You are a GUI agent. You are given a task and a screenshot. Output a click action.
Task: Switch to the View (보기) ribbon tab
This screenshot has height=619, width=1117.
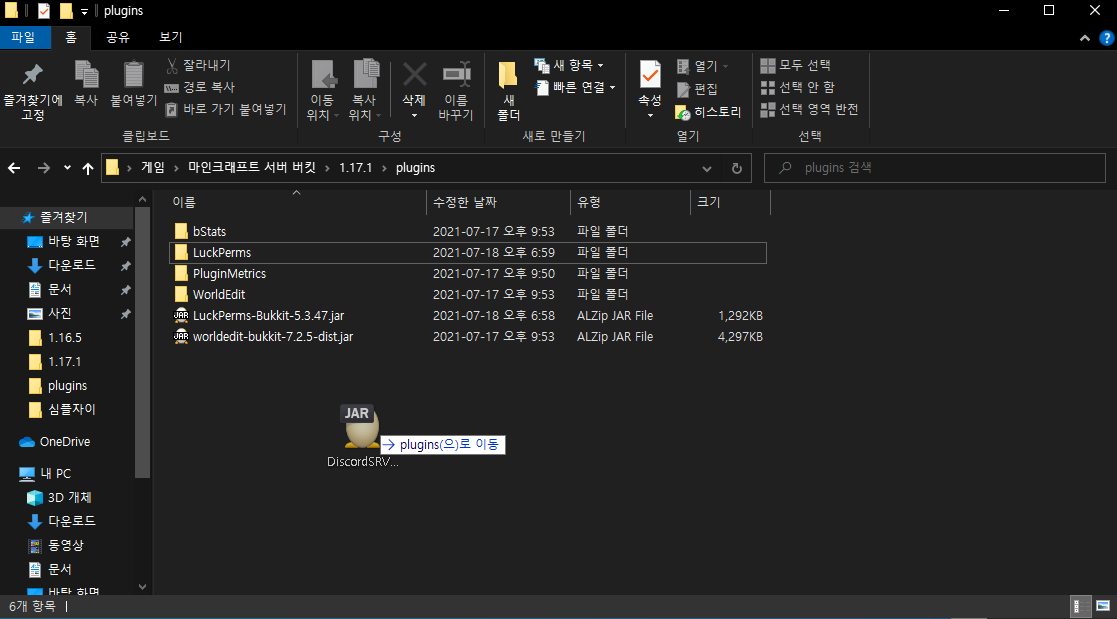[171, 37]
